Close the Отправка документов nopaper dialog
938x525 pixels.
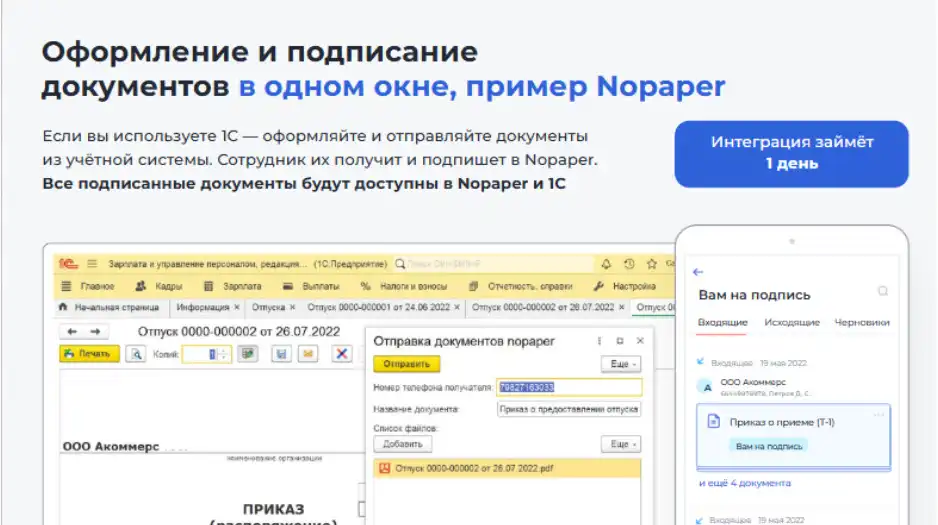click(x=640, y=341)
